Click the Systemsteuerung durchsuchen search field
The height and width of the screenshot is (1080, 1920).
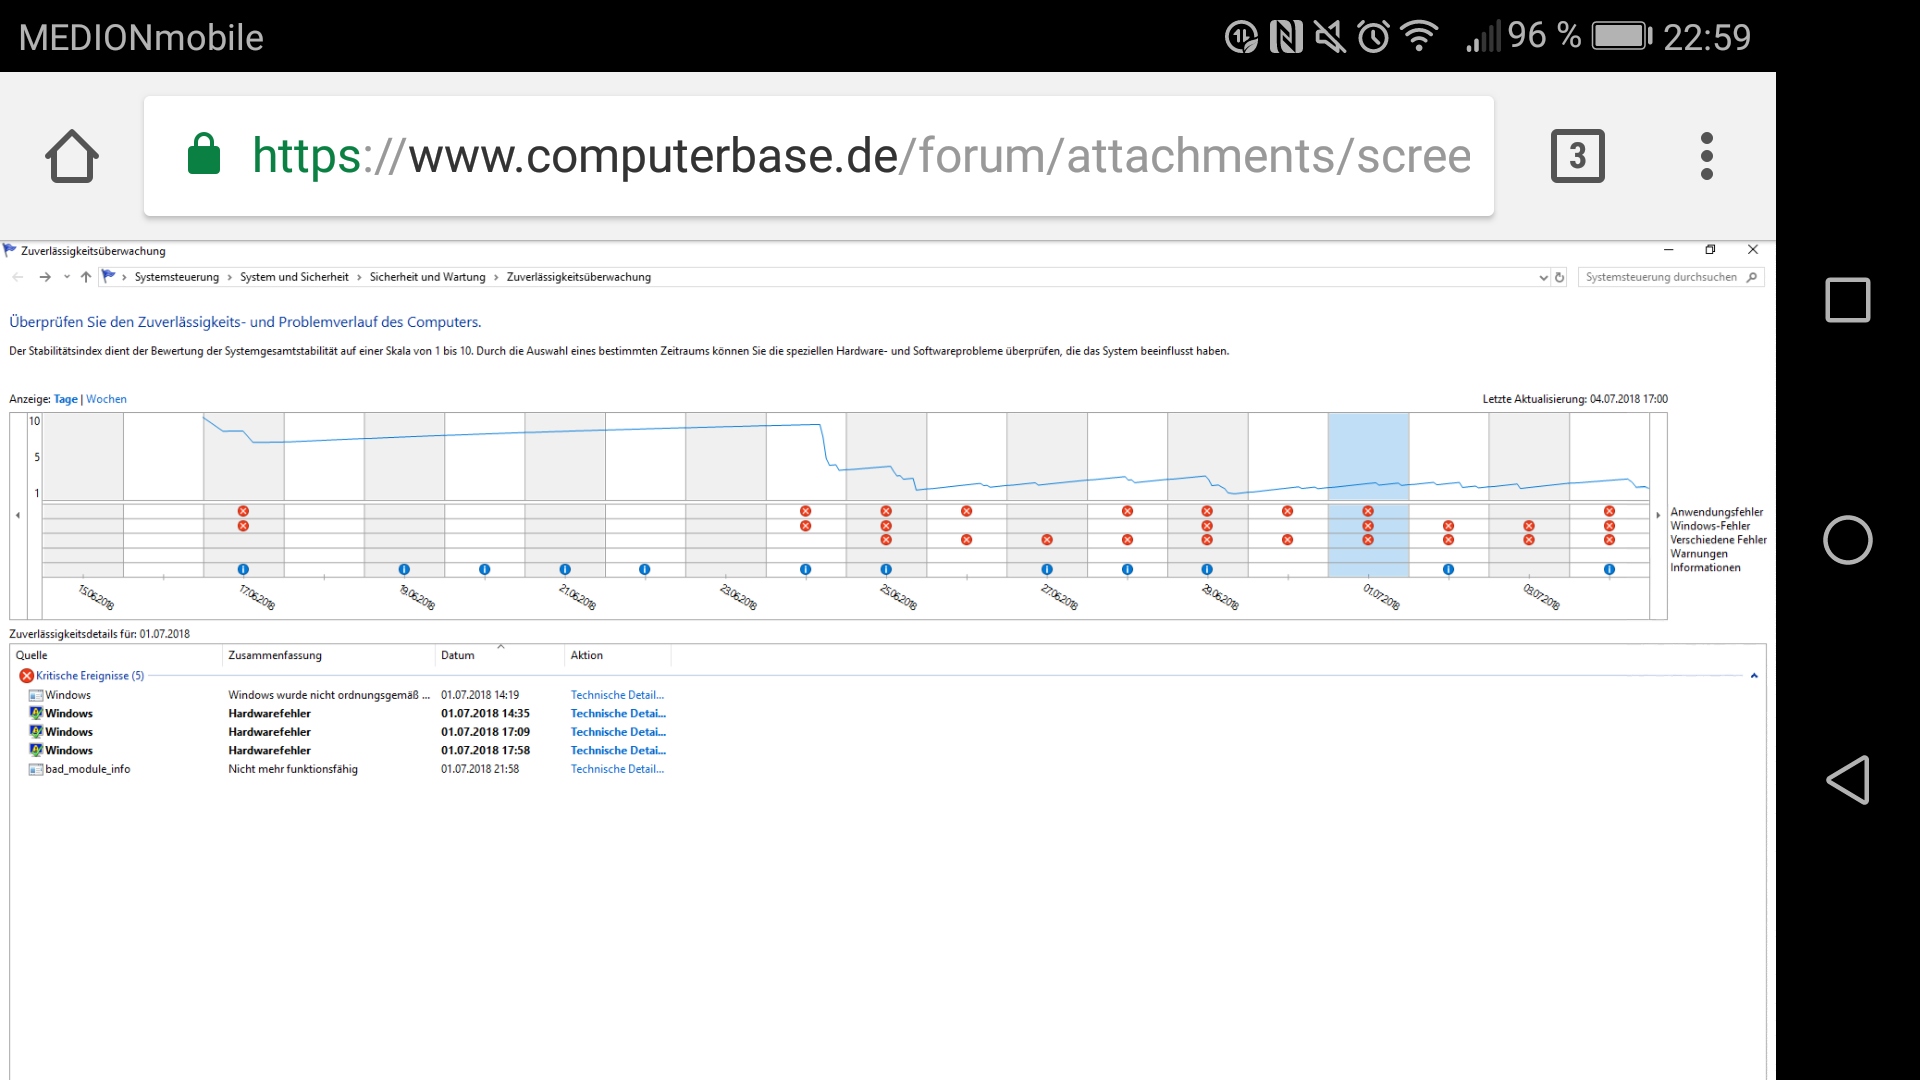(x=1660, y=277)
